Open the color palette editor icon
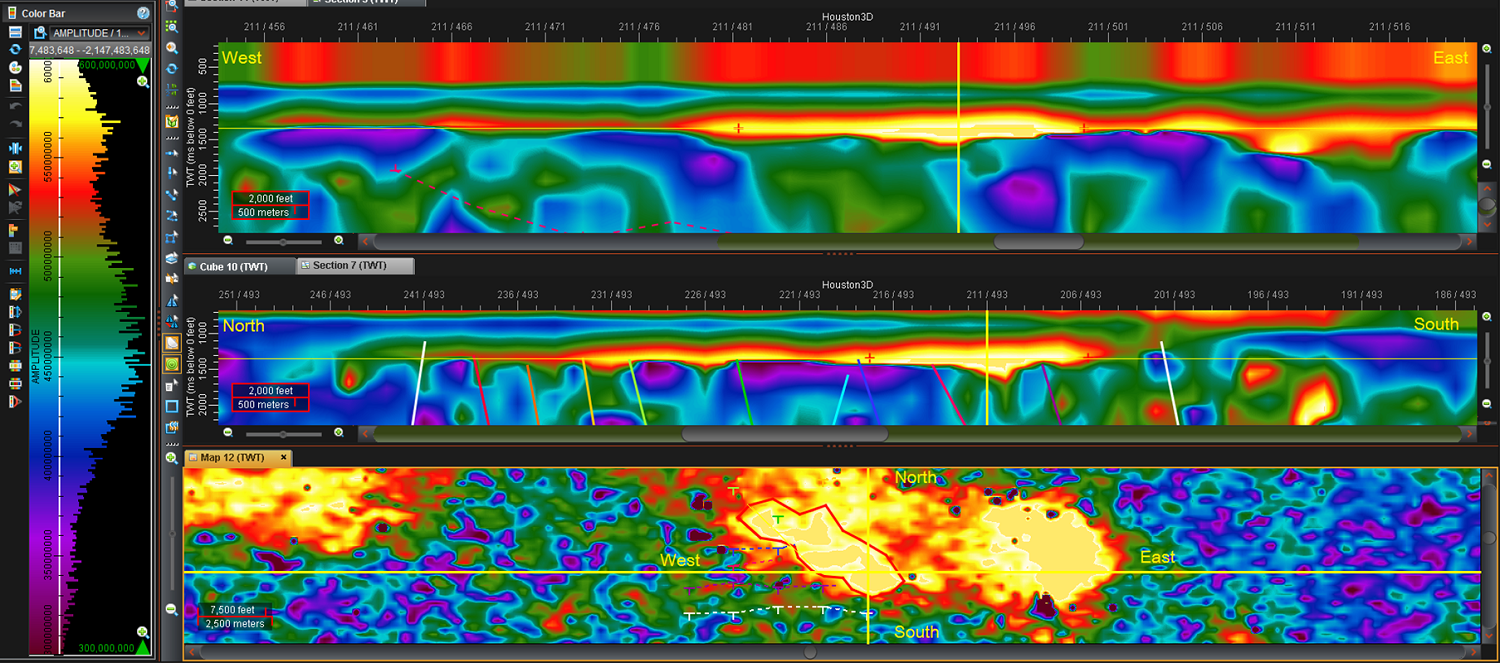Viewport: 1500px width, 663px height. tap(15, 67)
